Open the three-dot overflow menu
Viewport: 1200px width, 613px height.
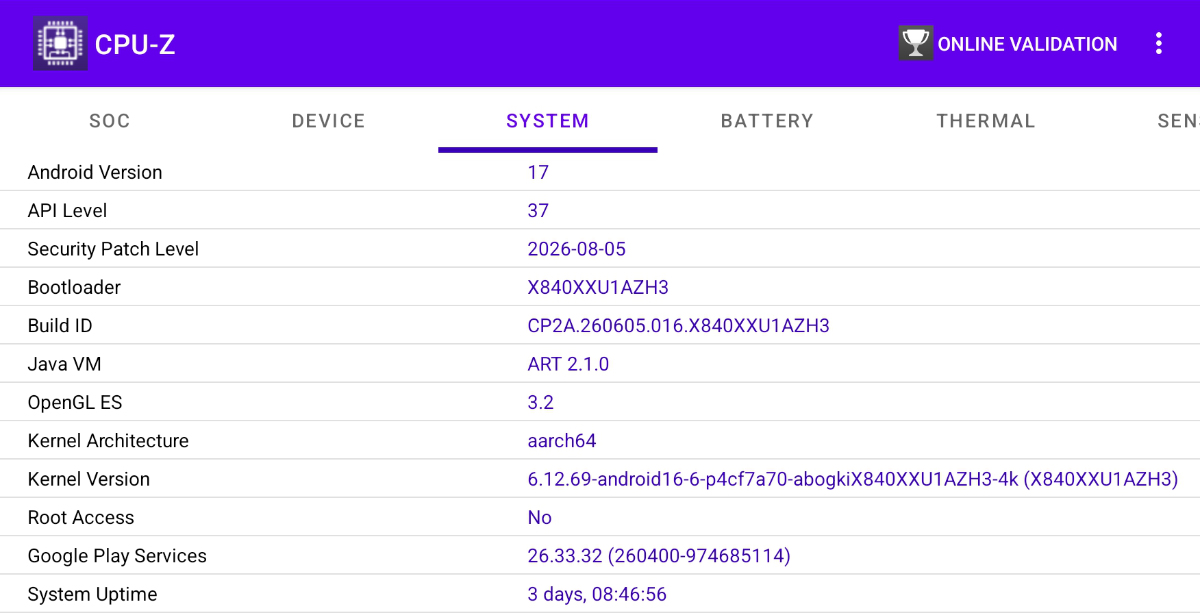(x=1159, y=43)
